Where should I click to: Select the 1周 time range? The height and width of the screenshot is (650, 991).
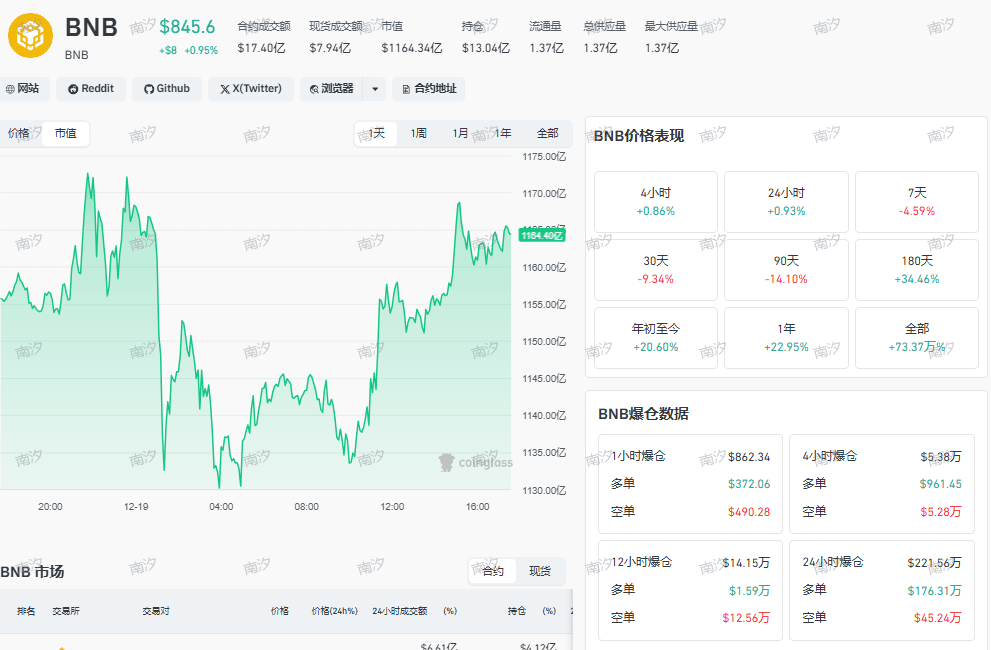point(418,133)
